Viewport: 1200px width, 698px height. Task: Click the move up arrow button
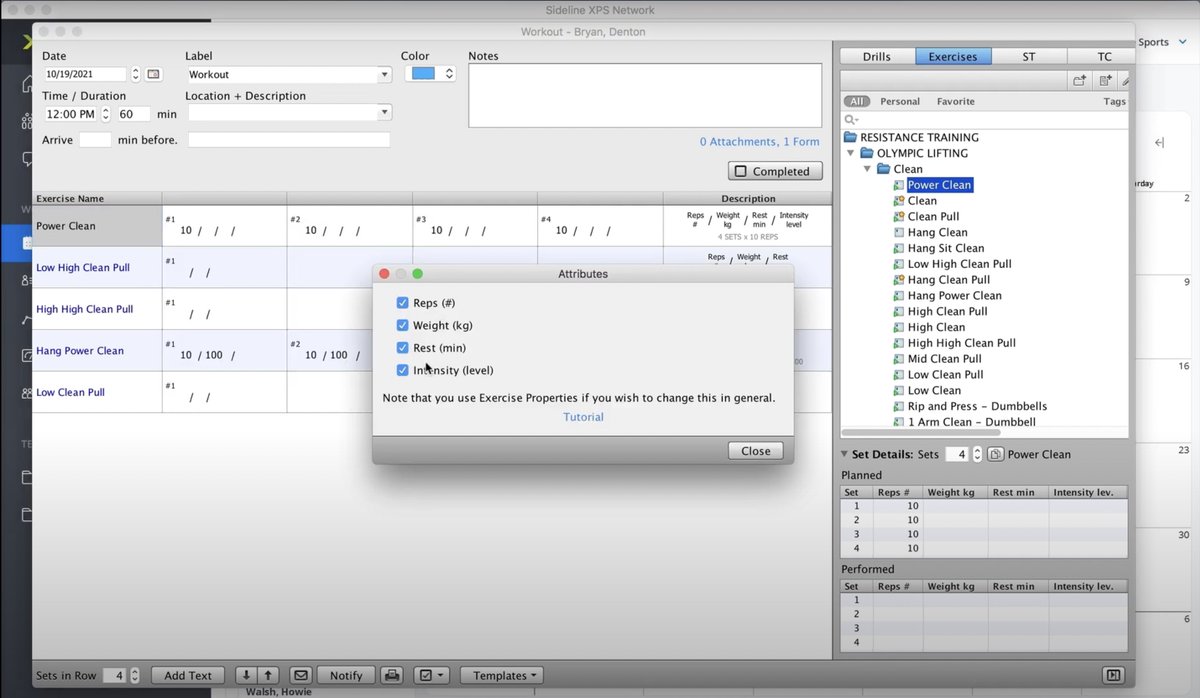pyautogui.click(x=268, y=675)
